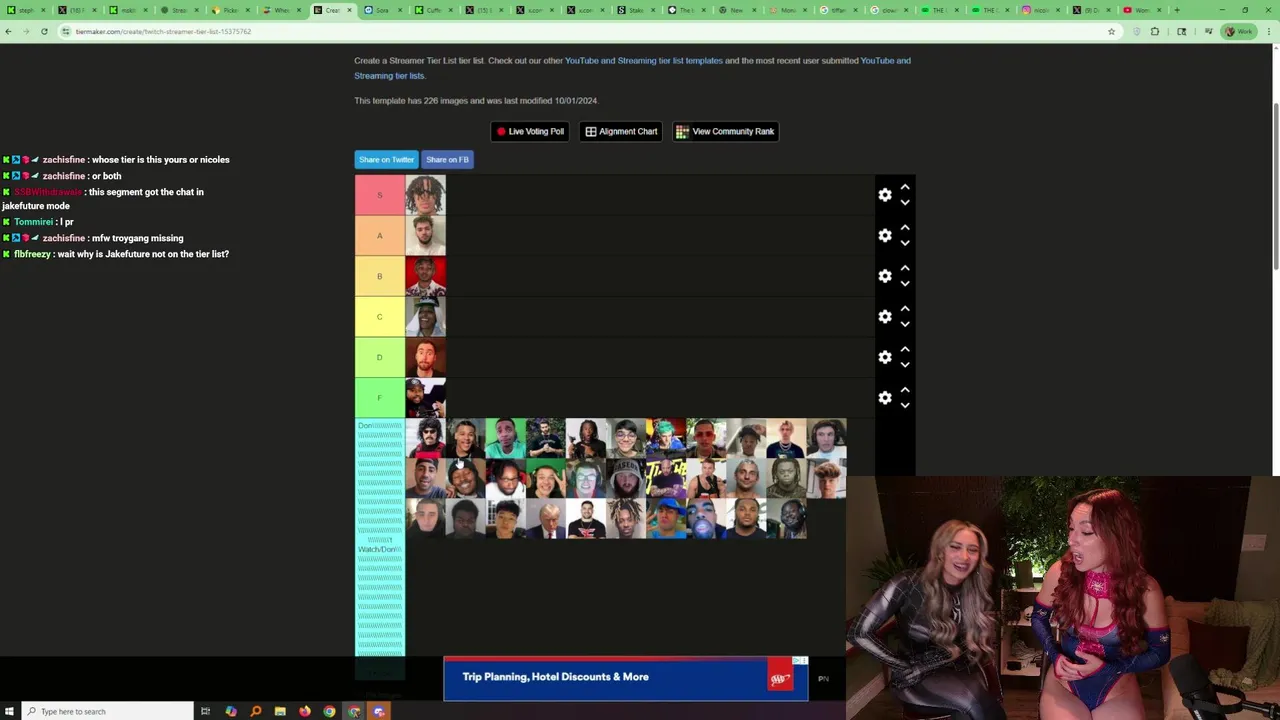1280x720 pixels.
Task: Select the orange A tier label
Action: [x=380, y=235]
